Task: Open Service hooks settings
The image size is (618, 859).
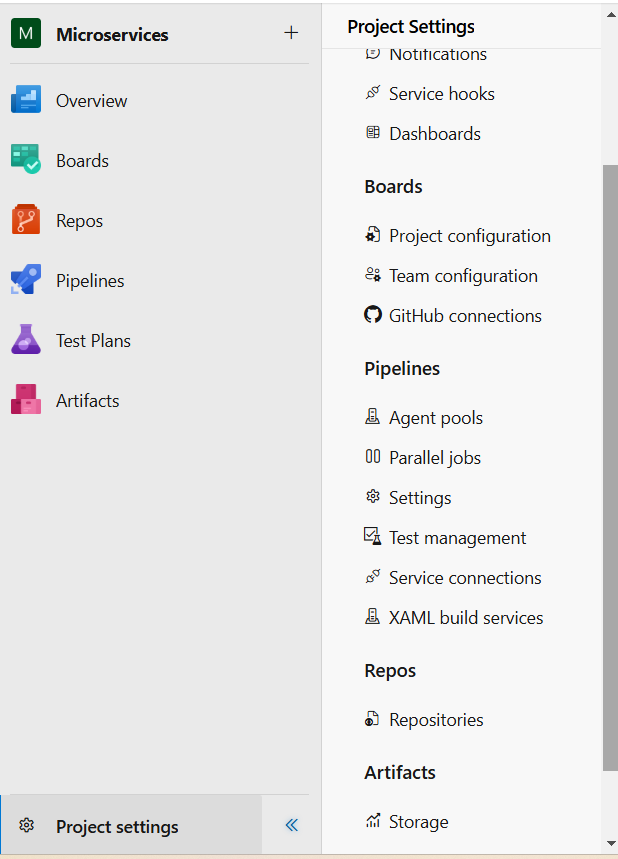Action: point(442,94)
